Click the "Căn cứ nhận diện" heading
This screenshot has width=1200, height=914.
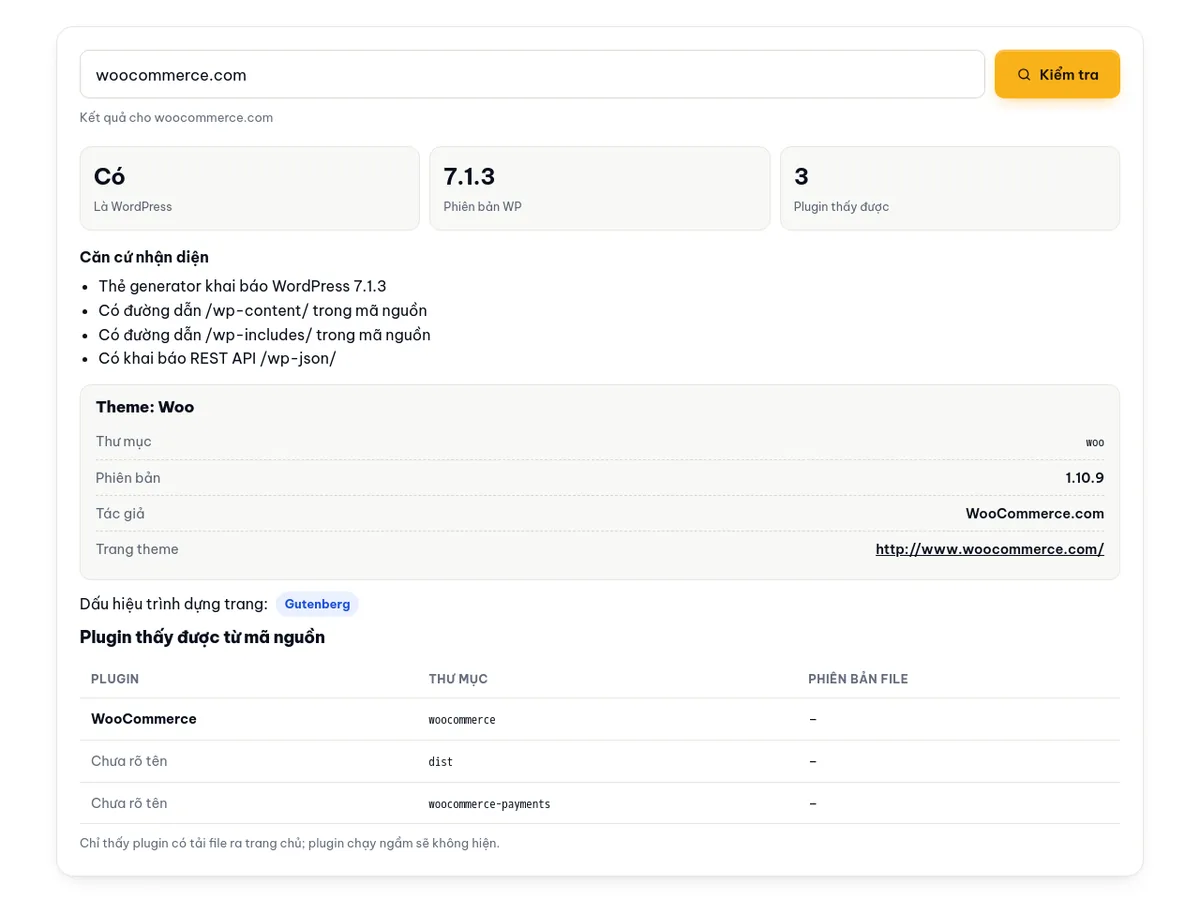pos(144,257)
